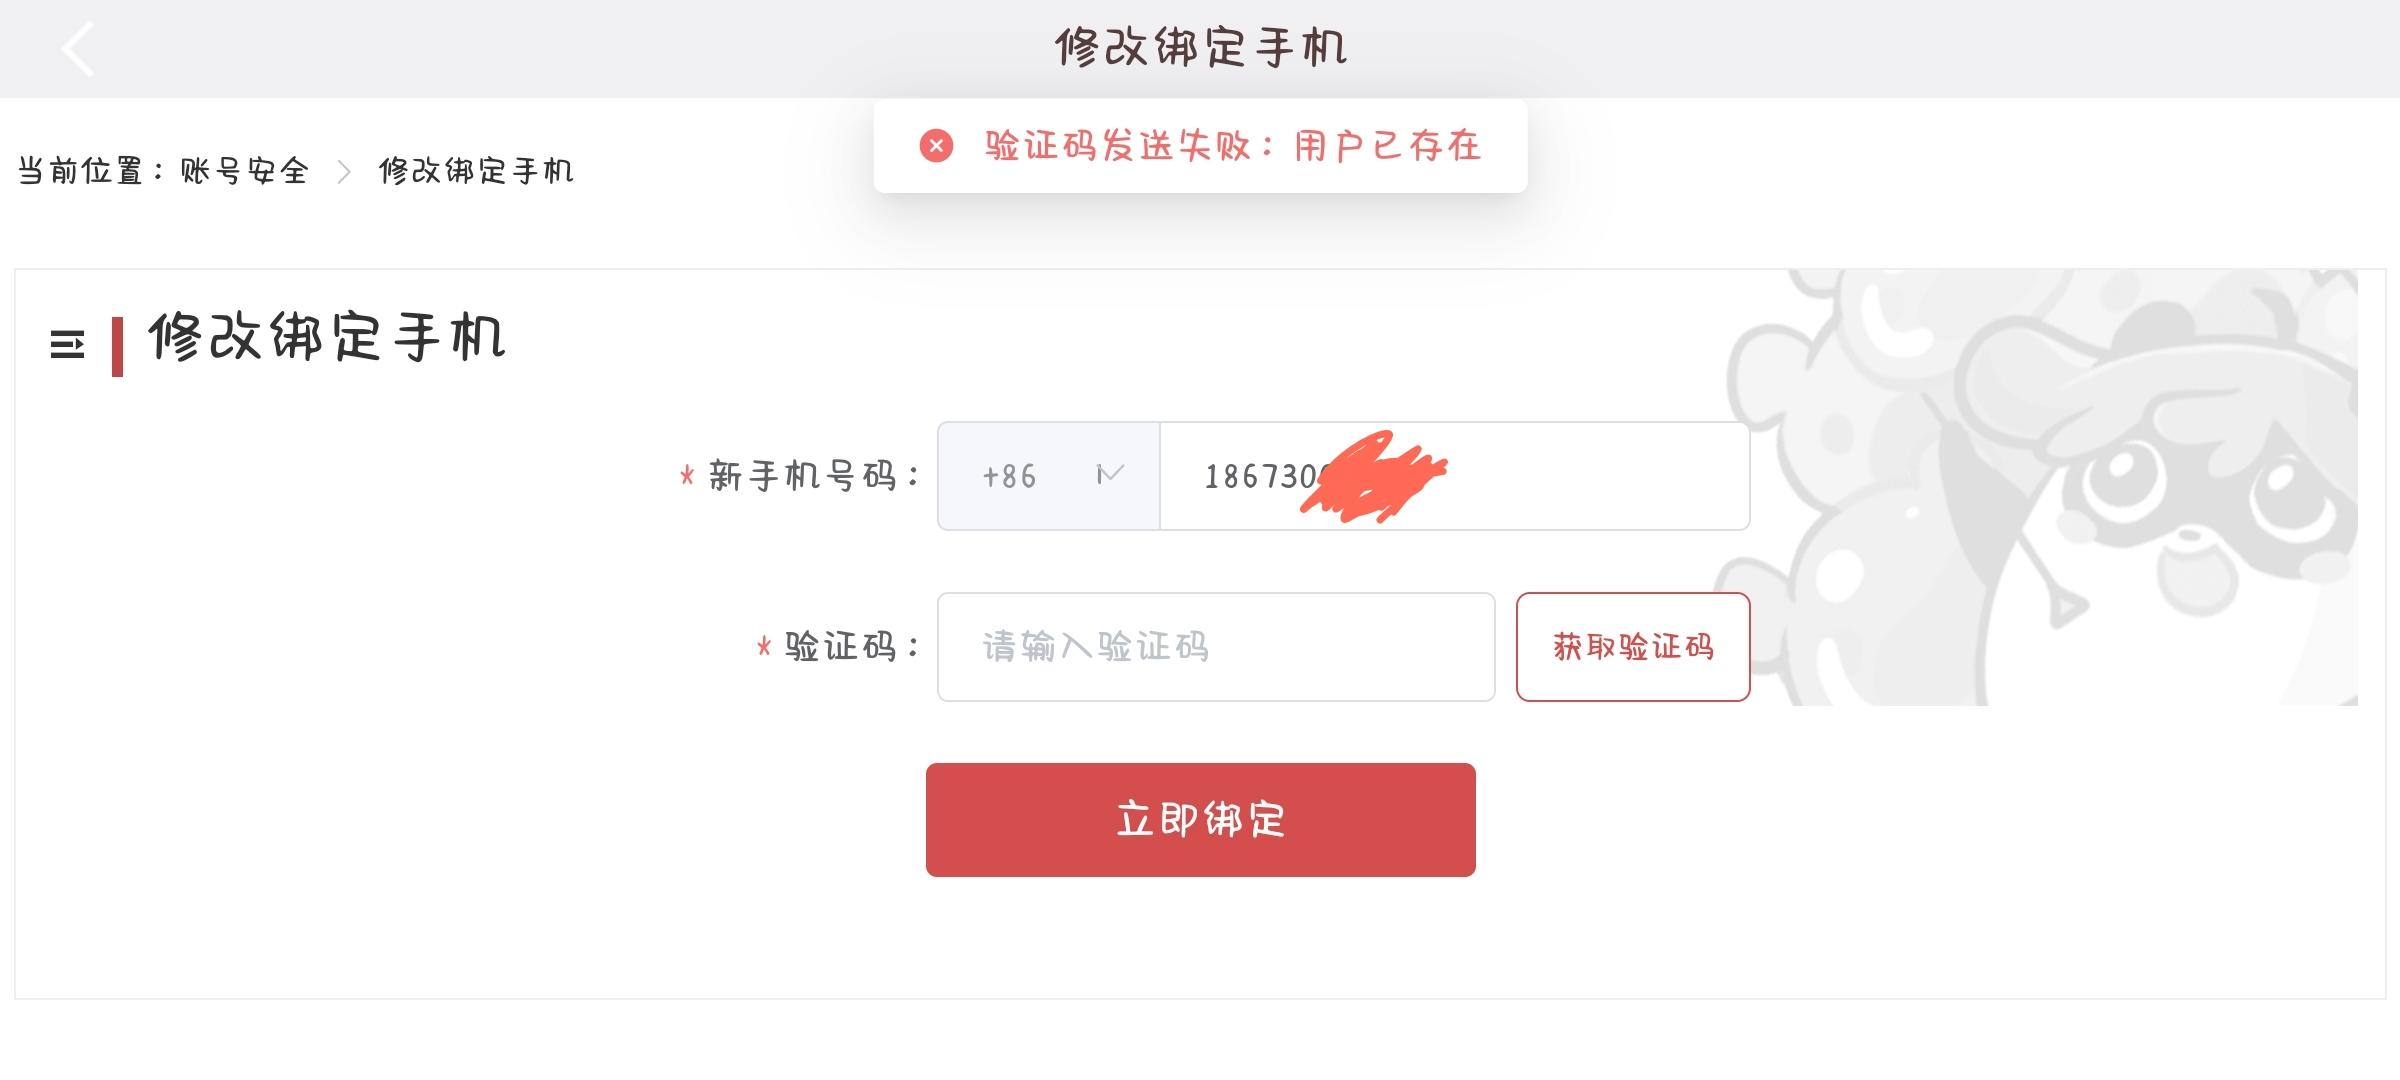Click the red error icon in notification
2400x1080 pixels.
point(936,146)
